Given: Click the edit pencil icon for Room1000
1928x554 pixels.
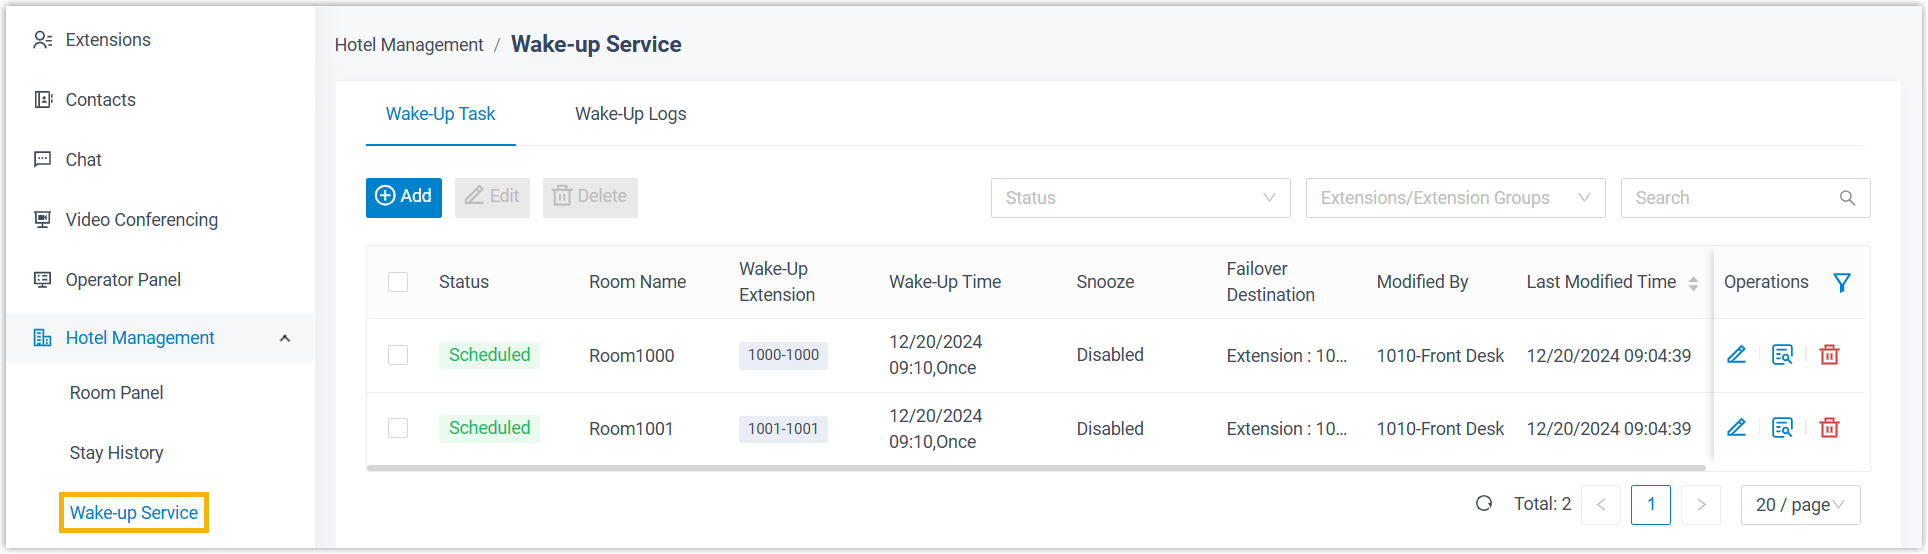Looking at the screenshot, I should 1736,355.
